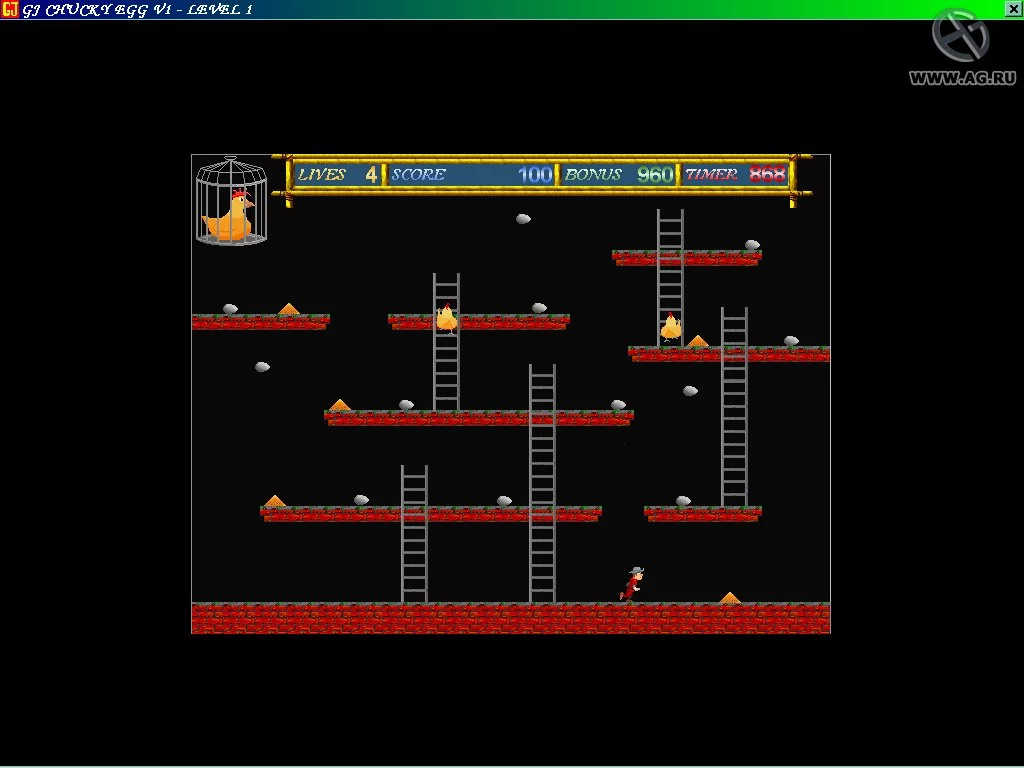This screenshot has height=768, width=1024.
Task: Click the egg at far right screen edge
Action: tap(791, 340)
